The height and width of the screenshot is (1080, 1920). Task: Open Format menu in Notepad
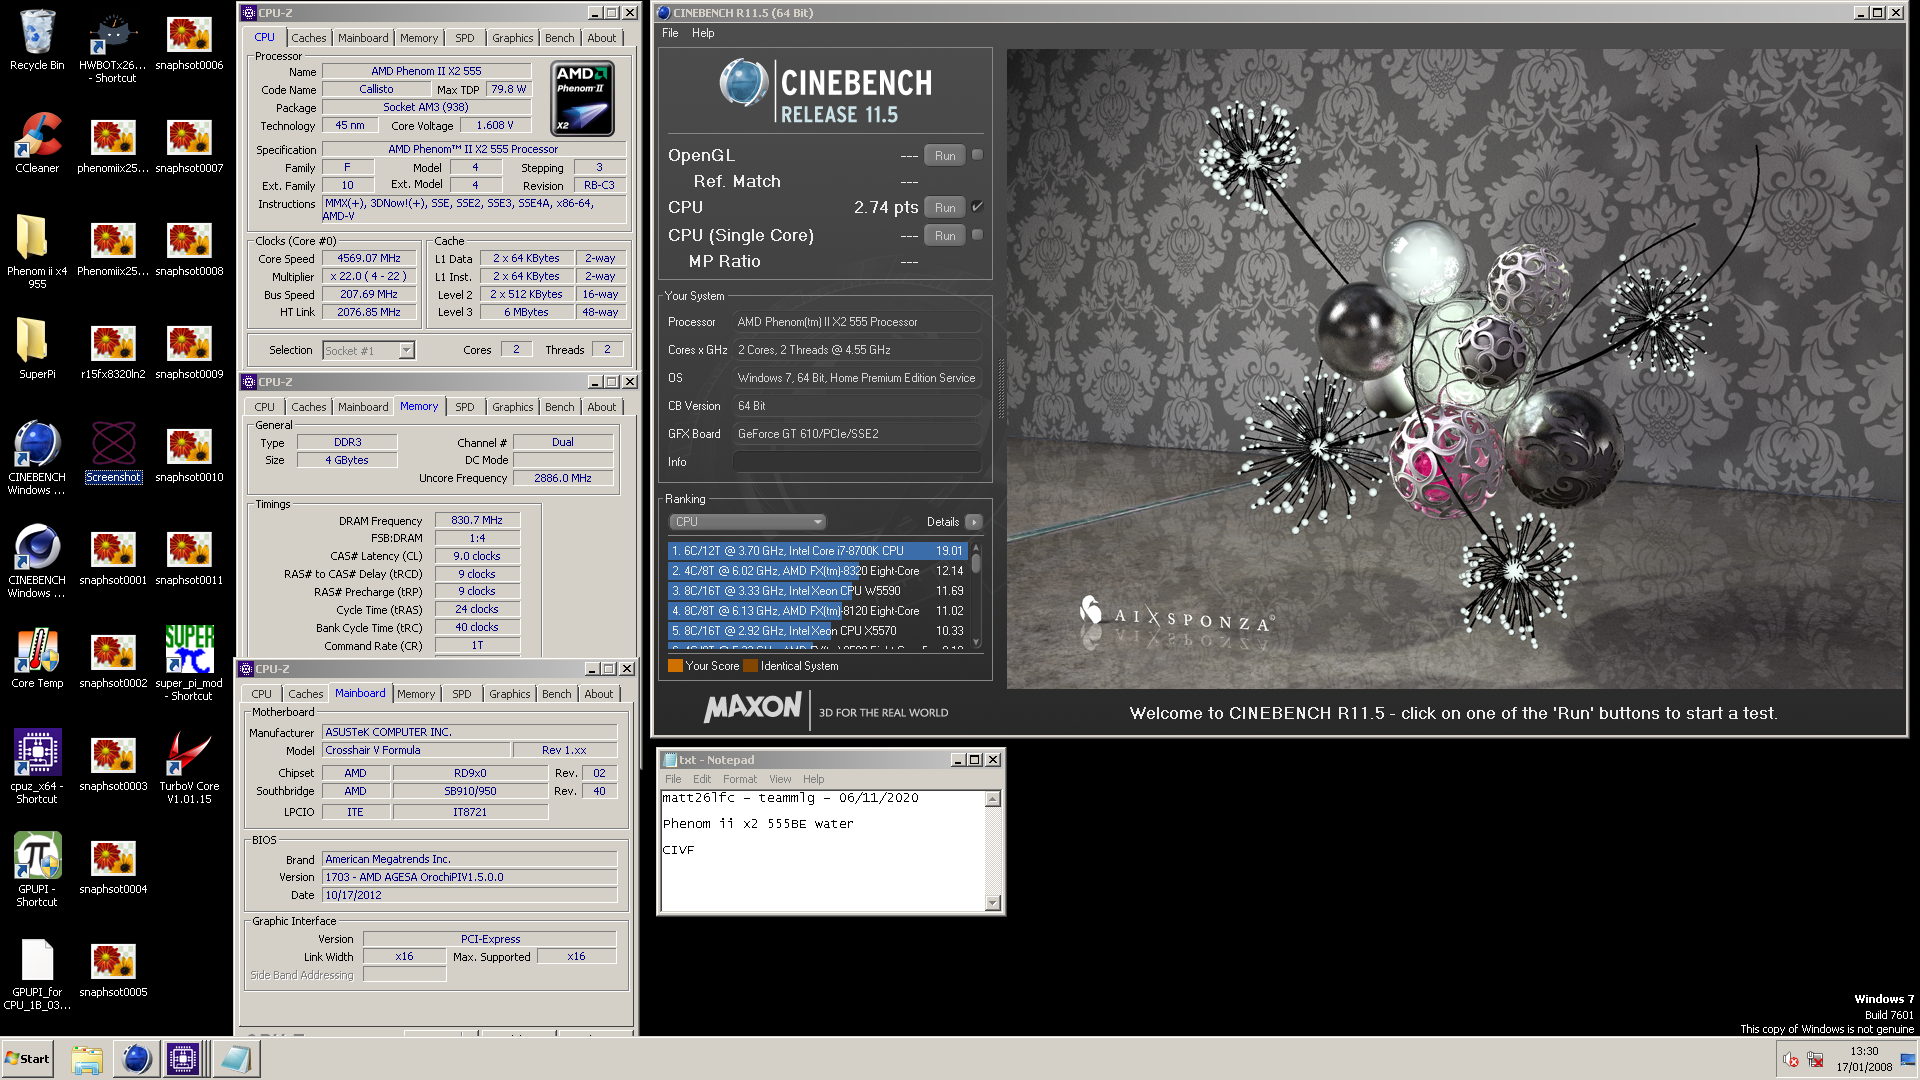tap(740, 779)
